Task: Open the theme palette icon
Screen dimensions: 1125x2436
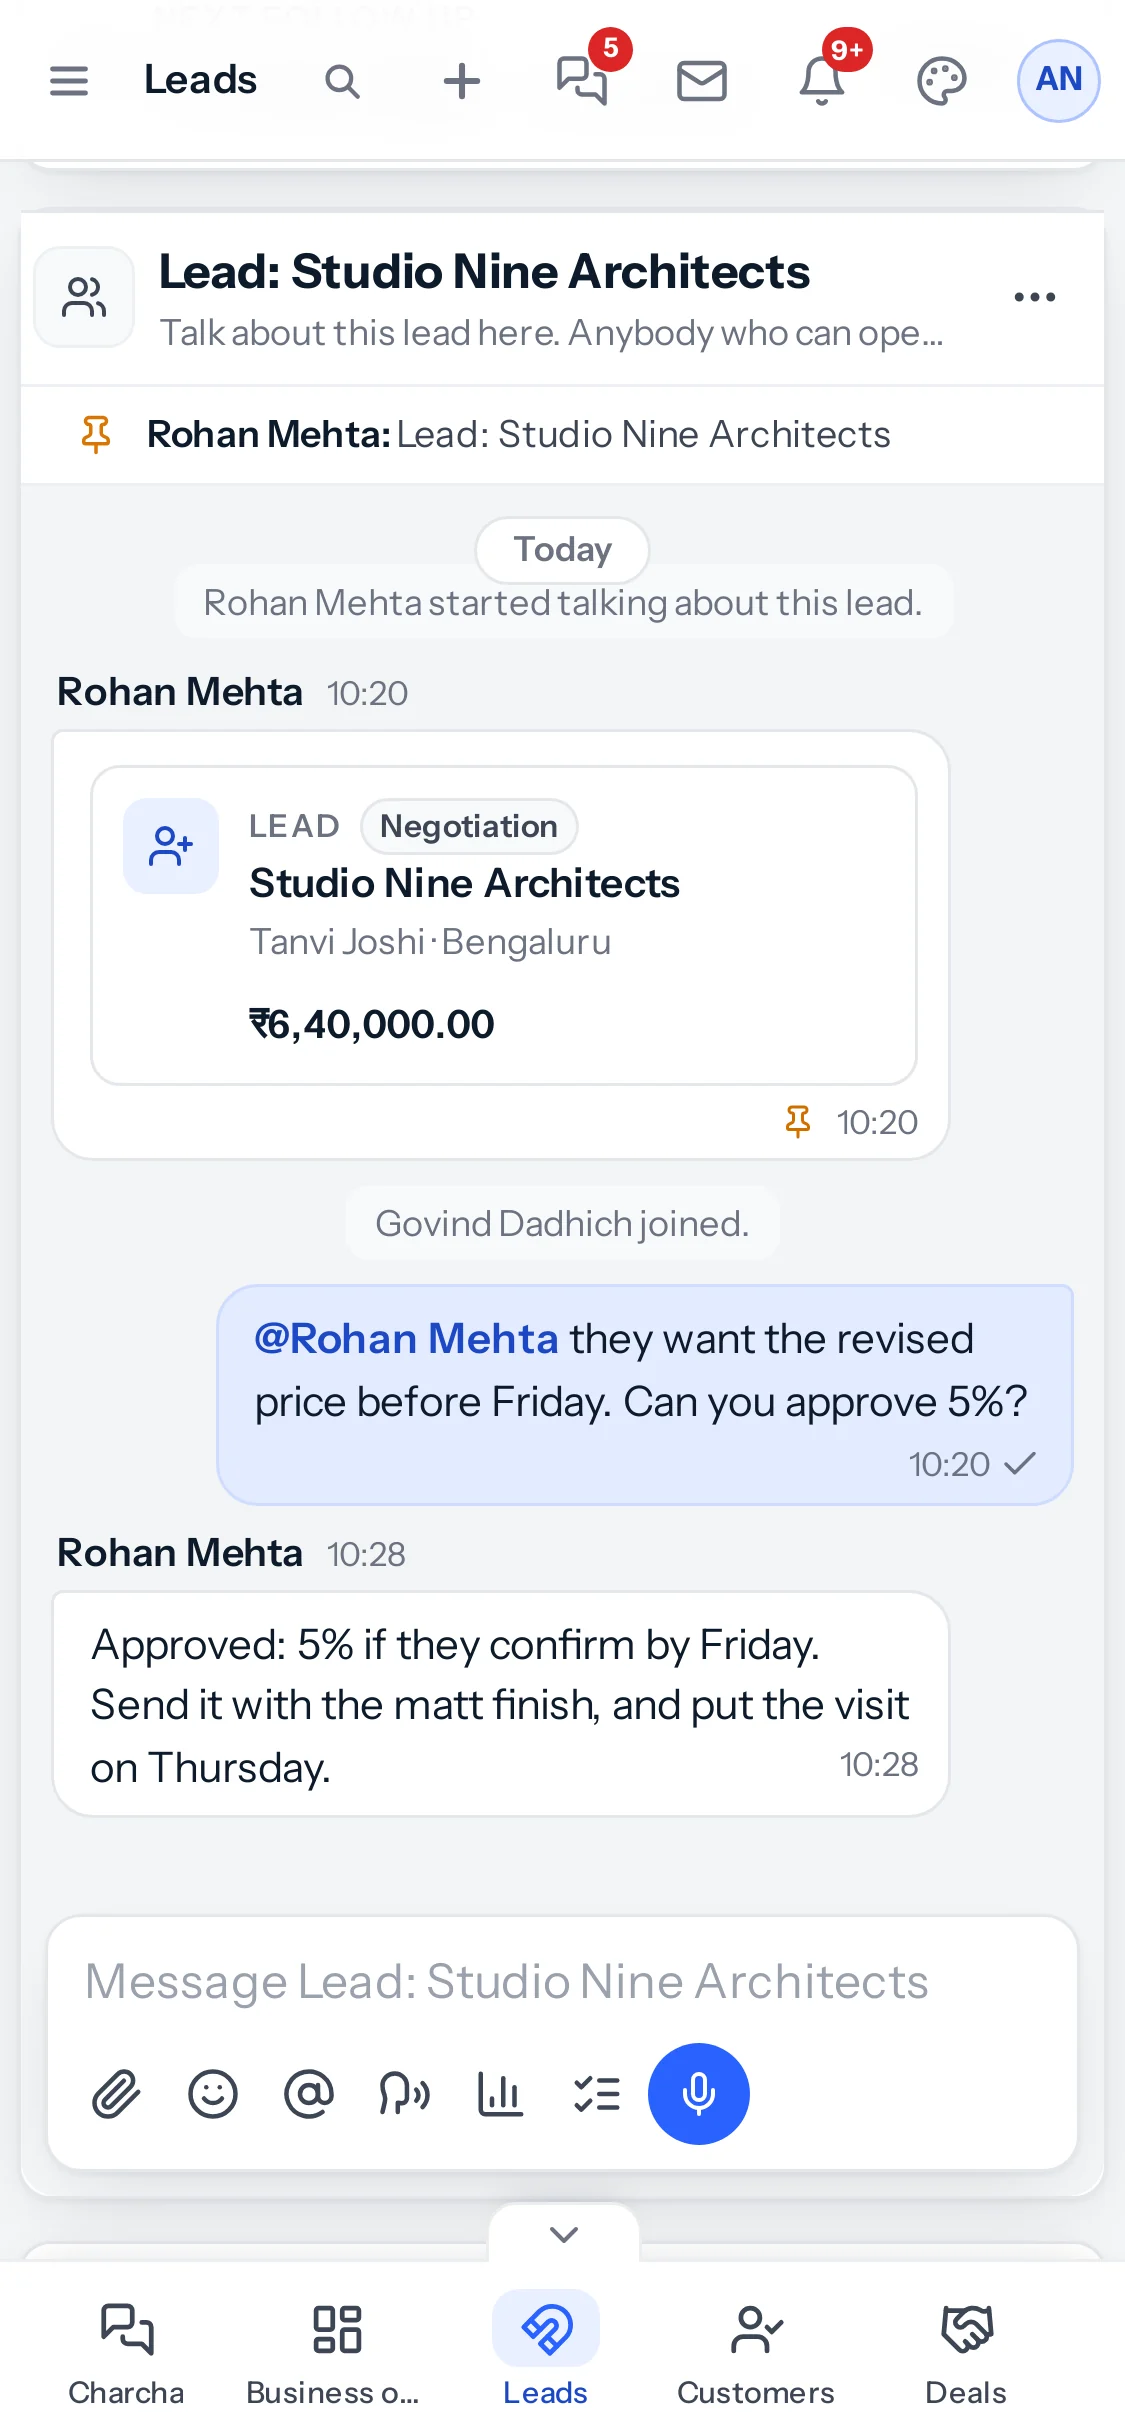Action: [x=942, y=81]
